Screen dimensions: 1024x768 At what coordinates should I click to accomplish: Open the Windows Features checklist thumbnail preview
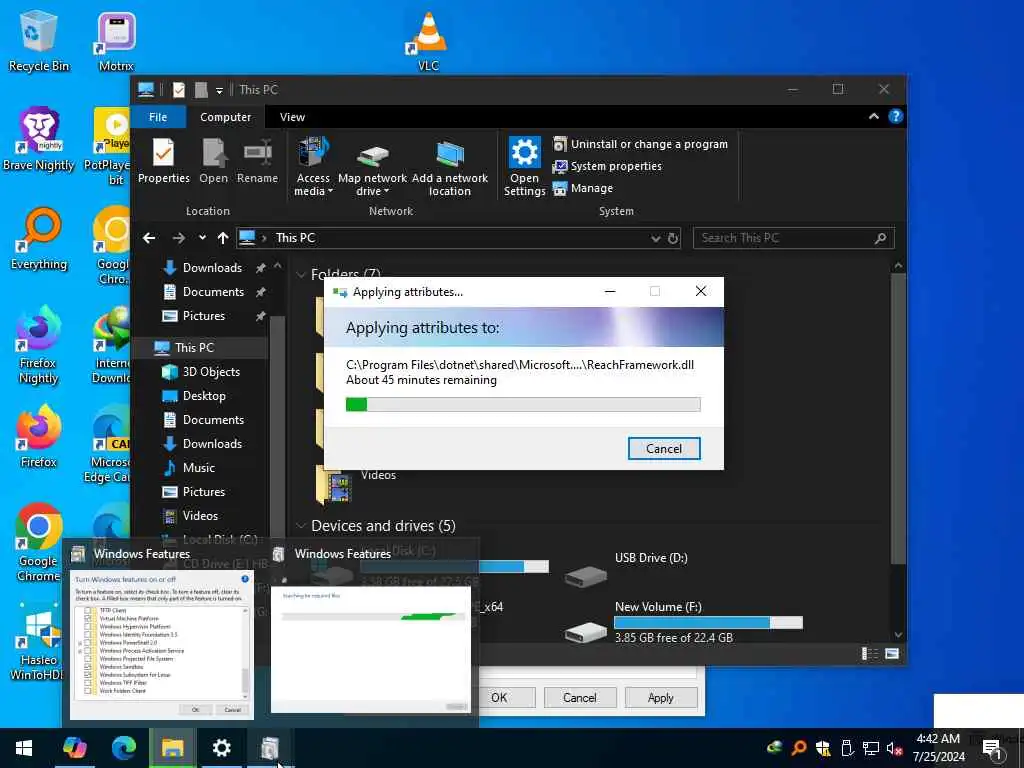[161, 645]
